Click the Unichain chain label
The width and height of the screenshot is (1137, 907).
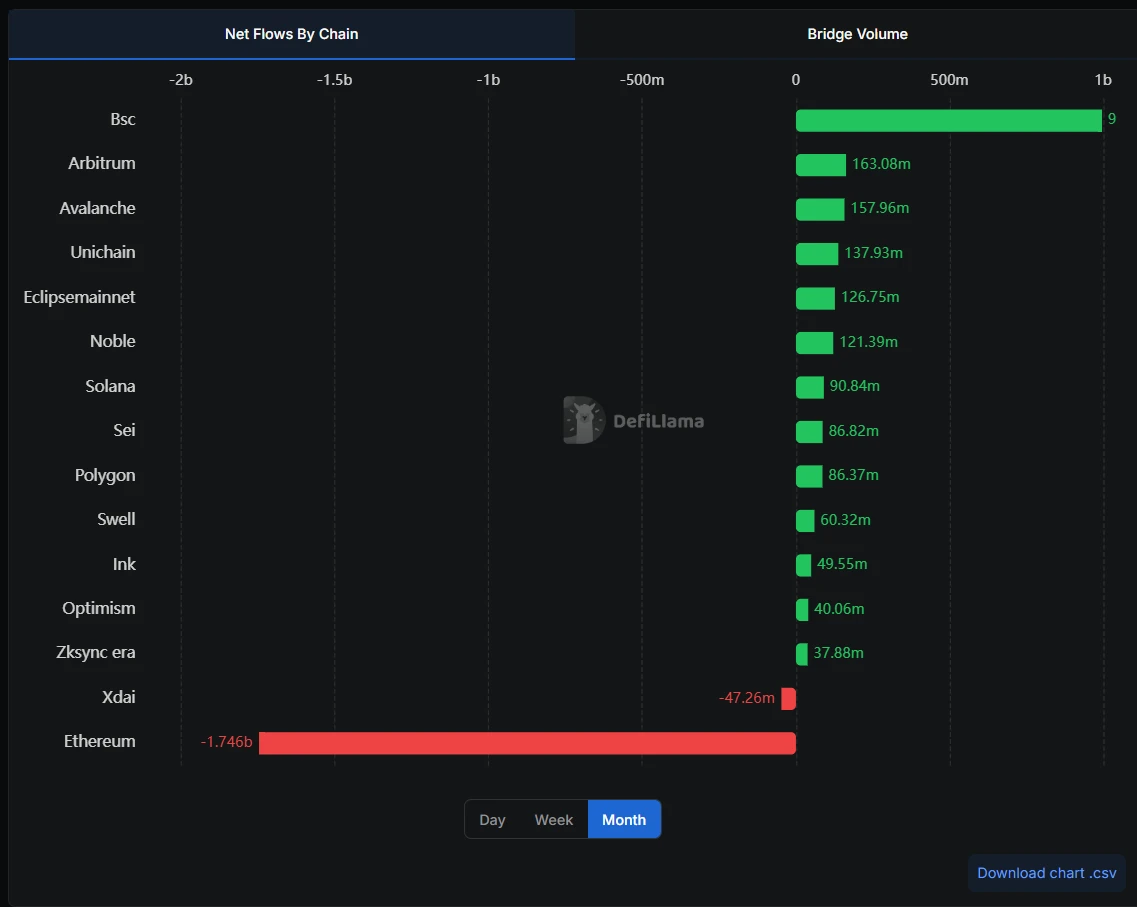(103, 253)
